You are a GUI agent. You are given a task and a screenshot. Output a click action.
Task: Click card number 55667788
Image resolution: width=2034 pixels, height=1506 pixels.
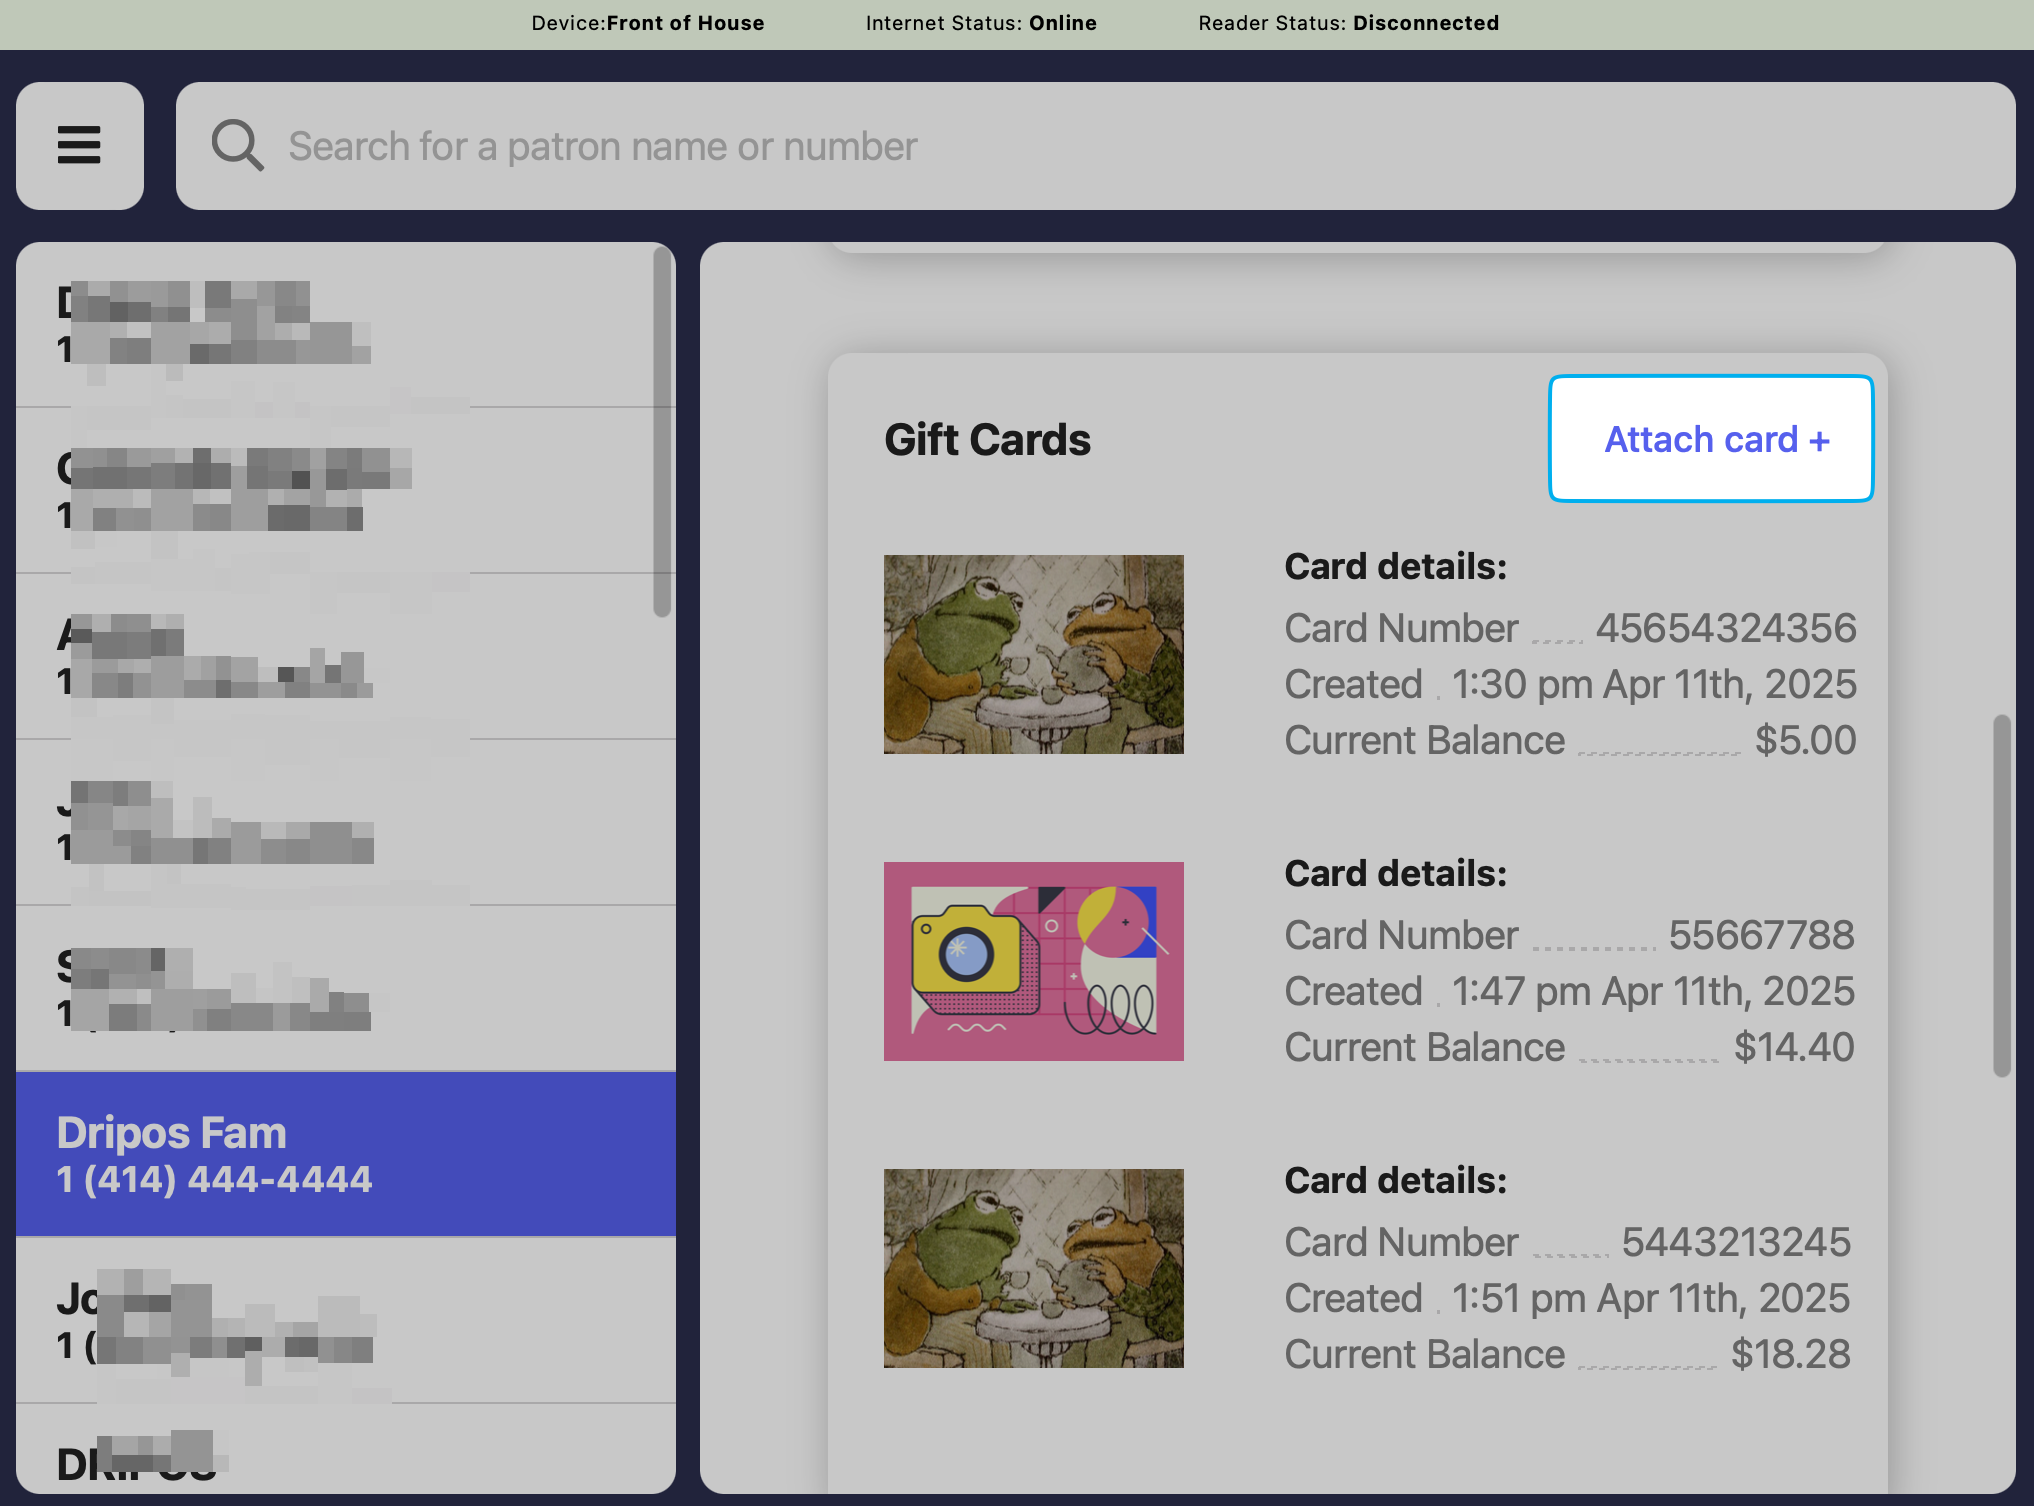(x=1761, y=935)
